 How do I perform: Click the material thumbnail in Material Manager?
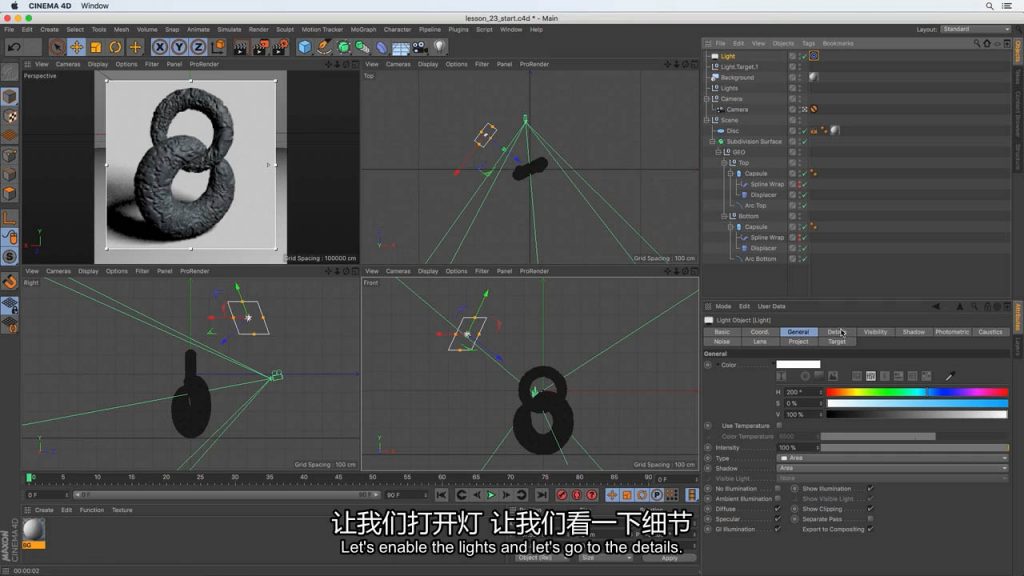(33, 529)
